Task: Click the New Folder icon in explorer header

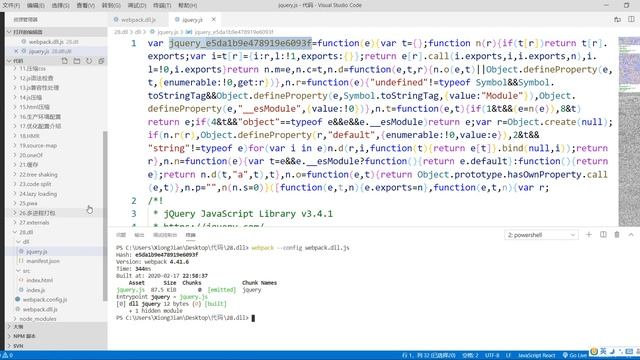Action: [x=77, y=61]
